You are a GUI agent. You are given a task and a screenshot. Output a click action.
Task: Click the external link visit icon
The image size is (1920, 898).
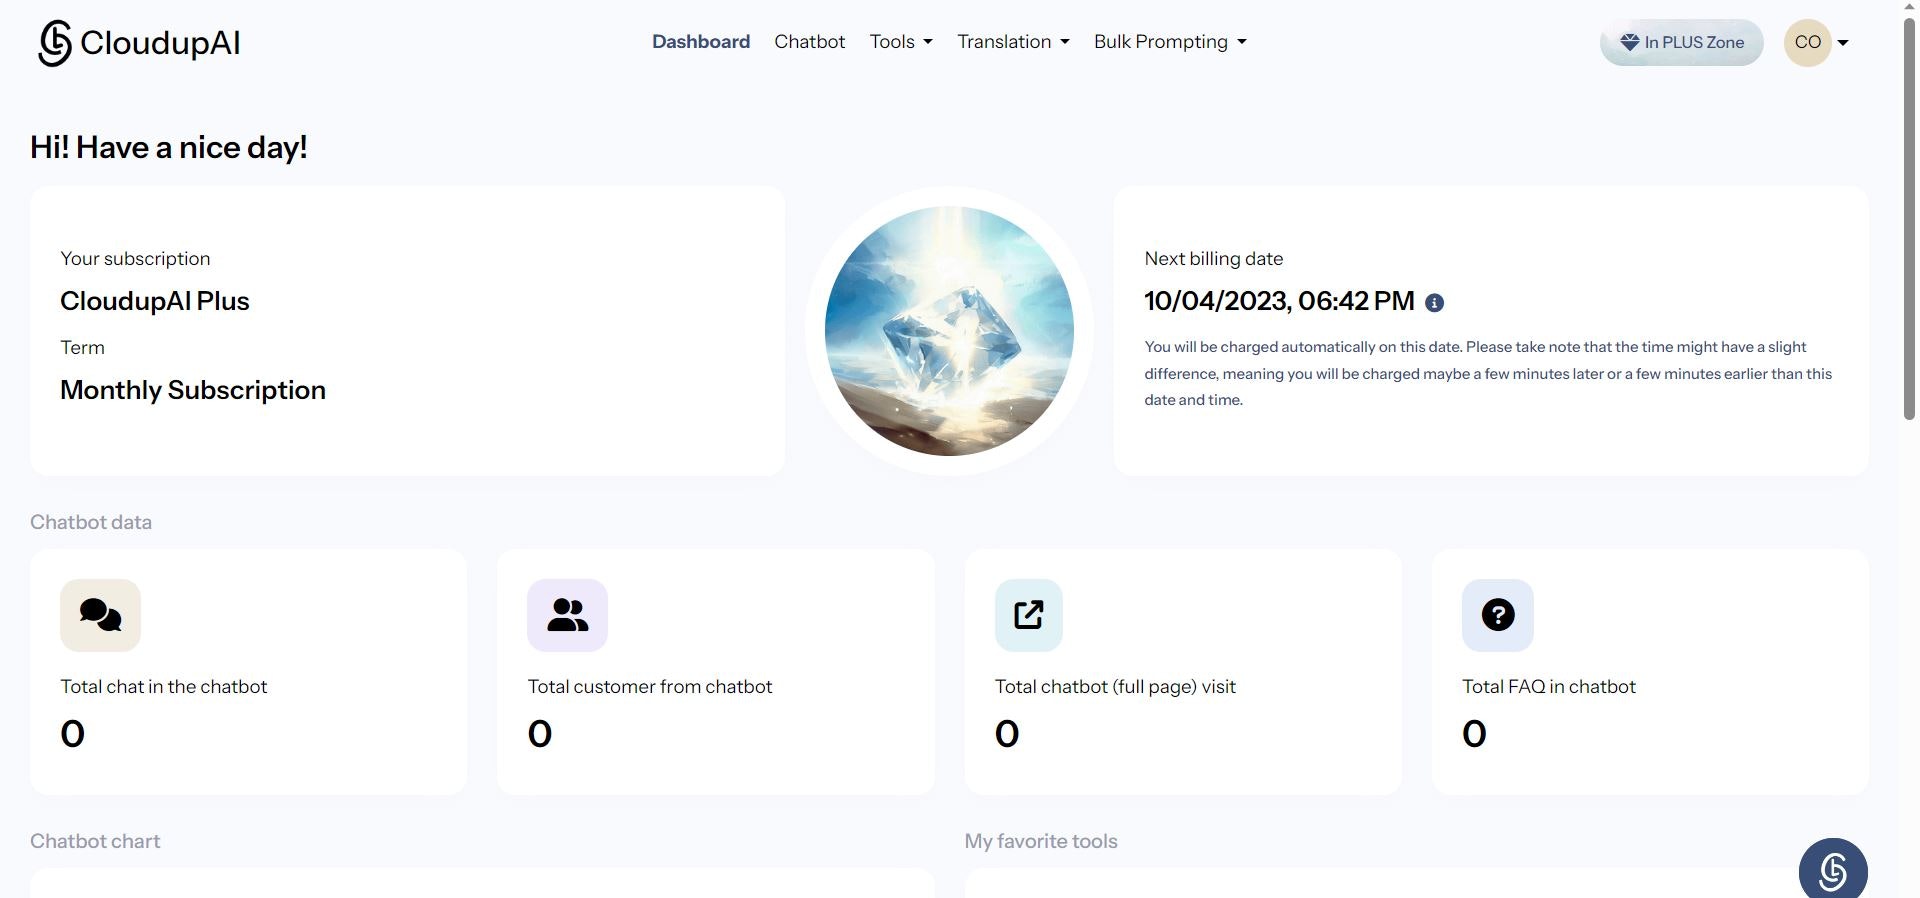pyautogui.click(x=1029, y=615)
